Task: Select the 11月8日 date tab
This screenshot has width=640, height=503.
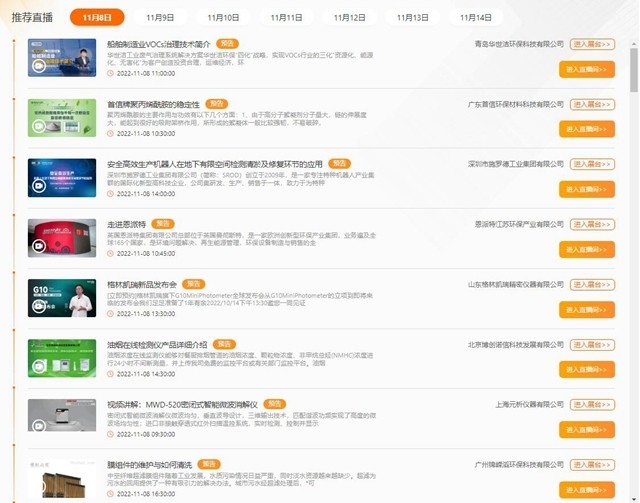Action: pyautogui.click(x=98, y=17)
